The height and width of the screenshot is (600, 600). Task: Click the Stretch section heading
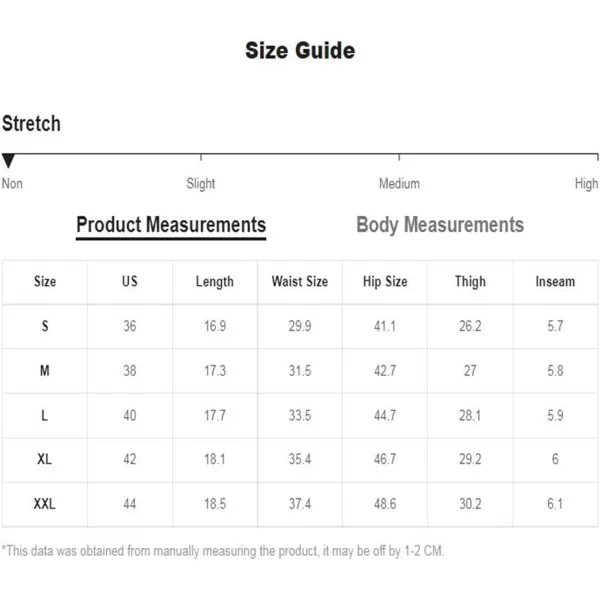(31, 124)
